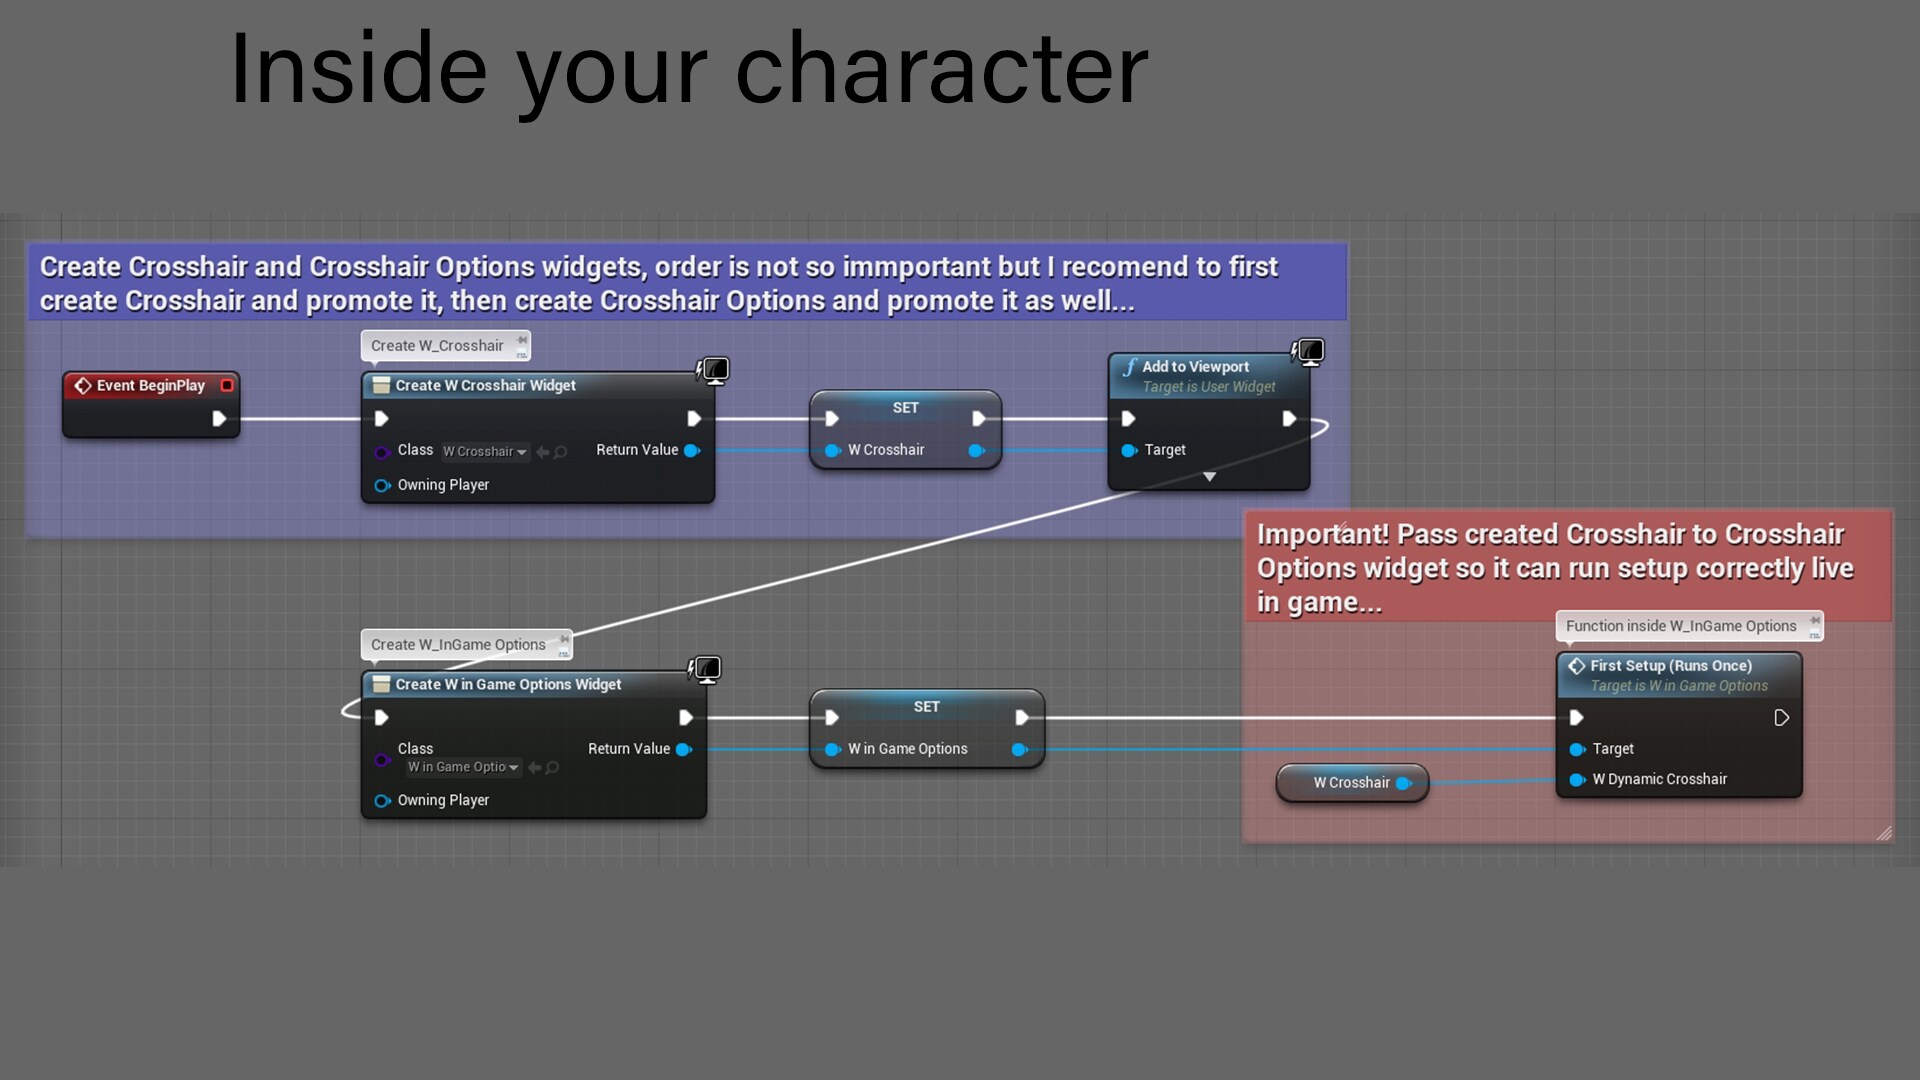The height and width of the screenshot is (1080, 1920).
Task: Click the W Dynamic Crosshair pin
Action: (1577, 779)
